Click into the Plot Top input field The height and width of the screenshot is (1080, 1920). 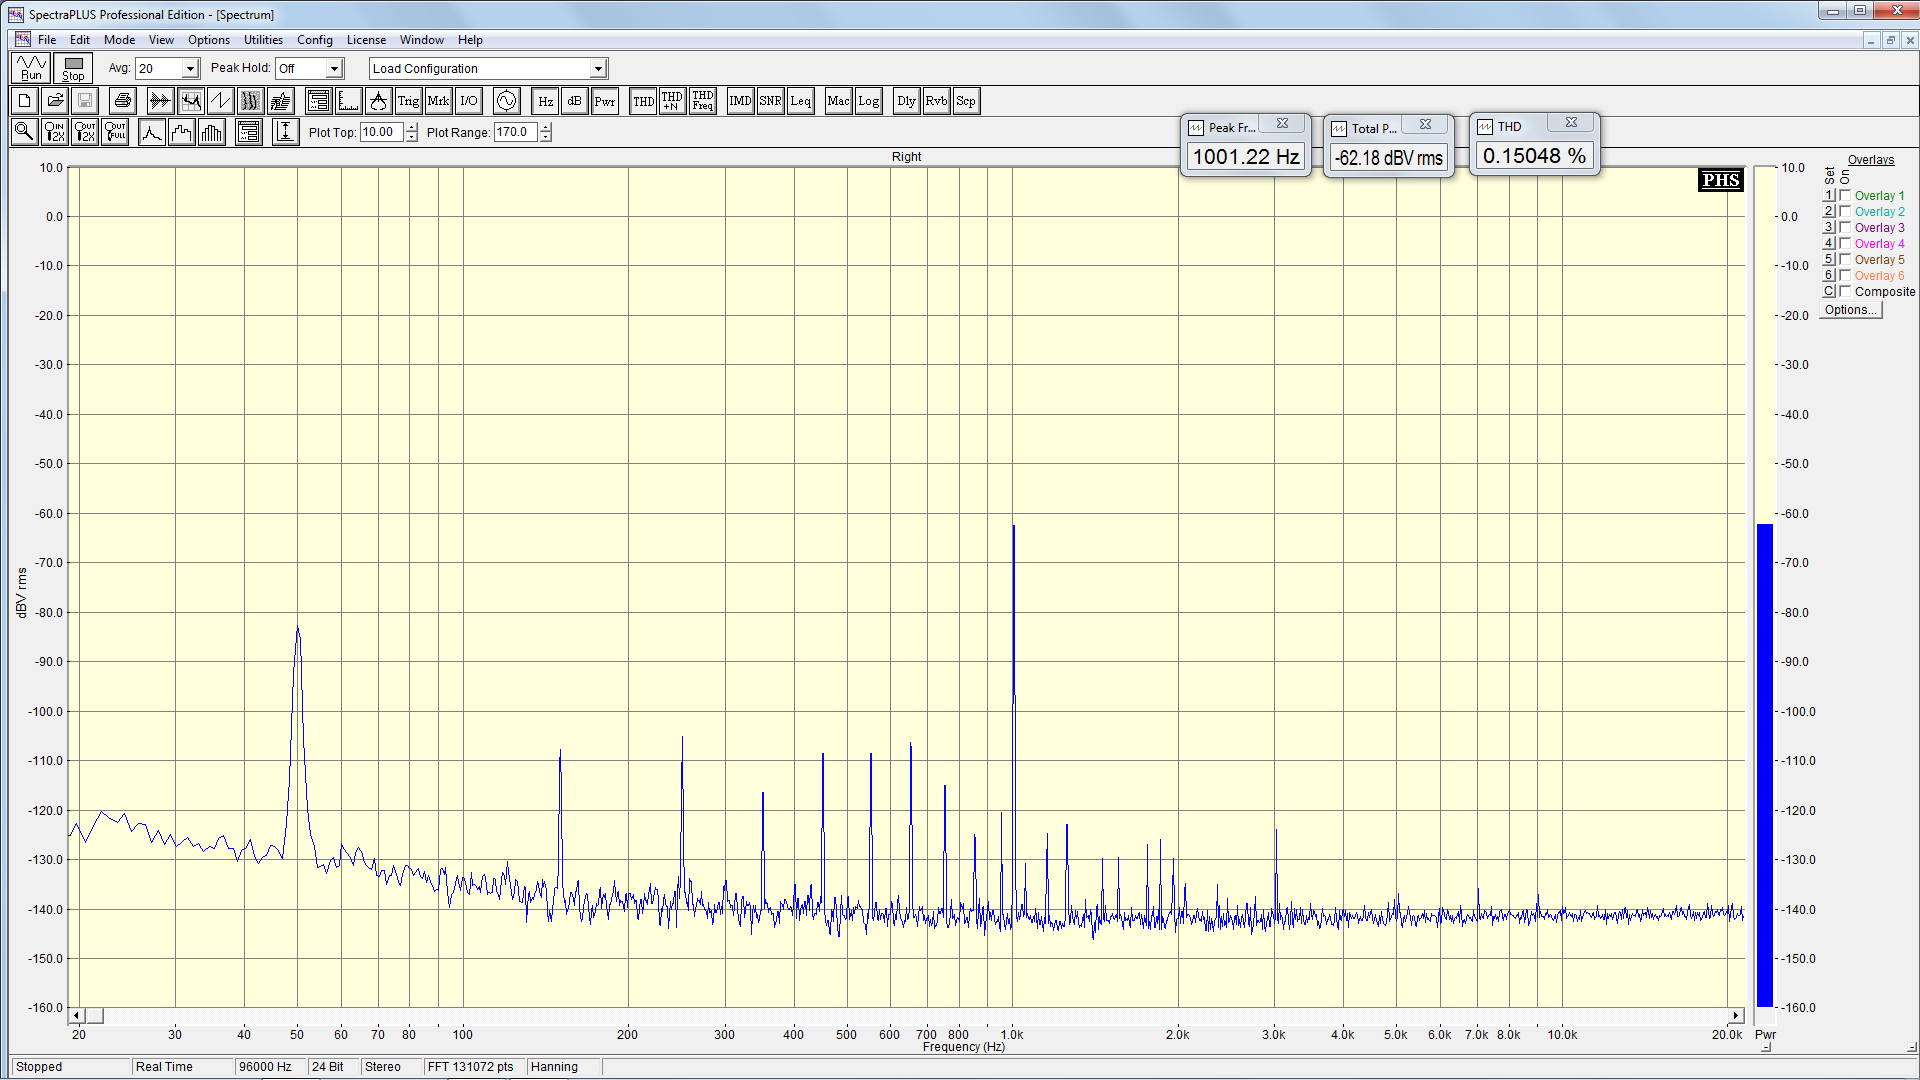tap(382, 132)
